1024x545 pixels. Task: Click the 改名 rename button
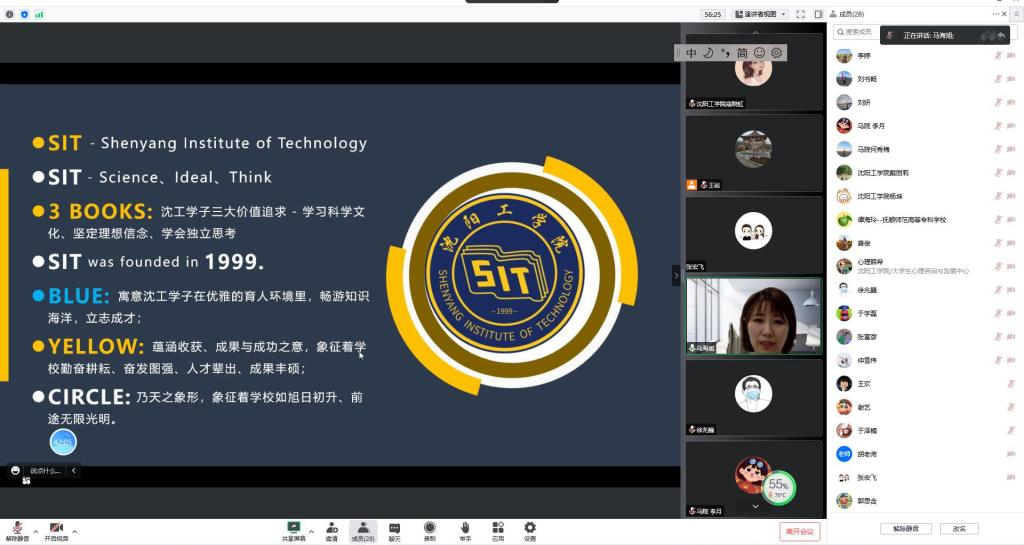click(959, 529)
